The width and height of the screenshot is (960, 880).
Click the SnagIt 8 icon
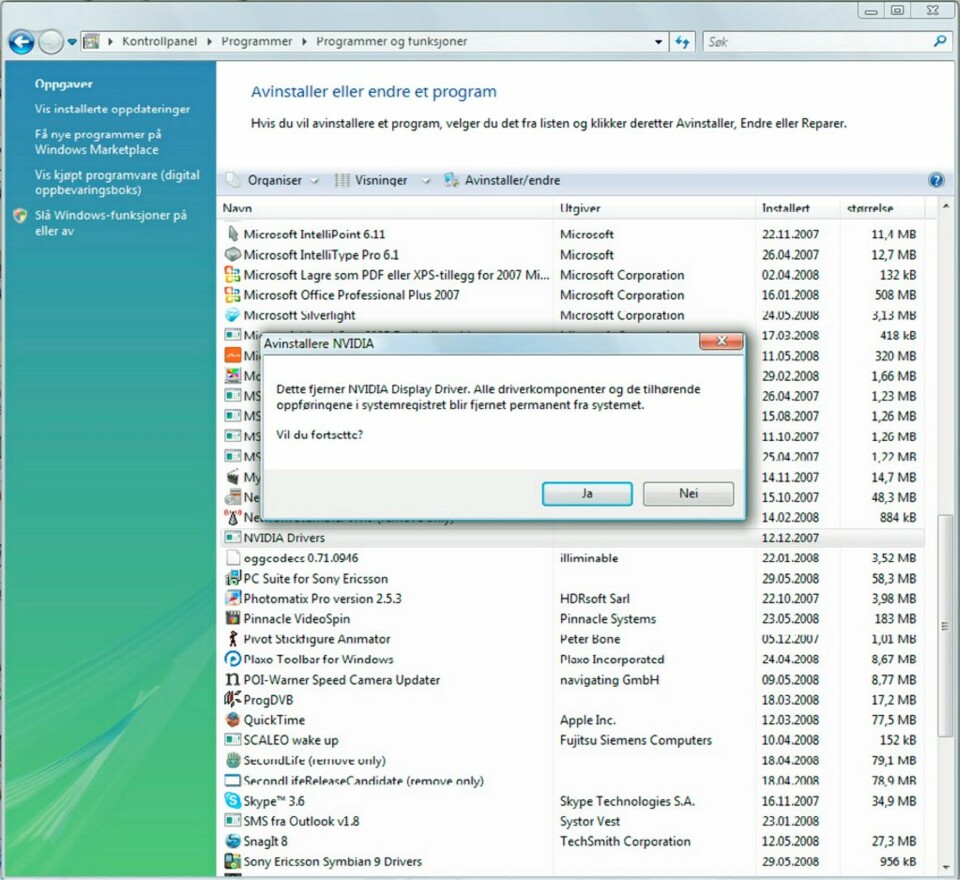pyautogui.click(x=233, y=841)
